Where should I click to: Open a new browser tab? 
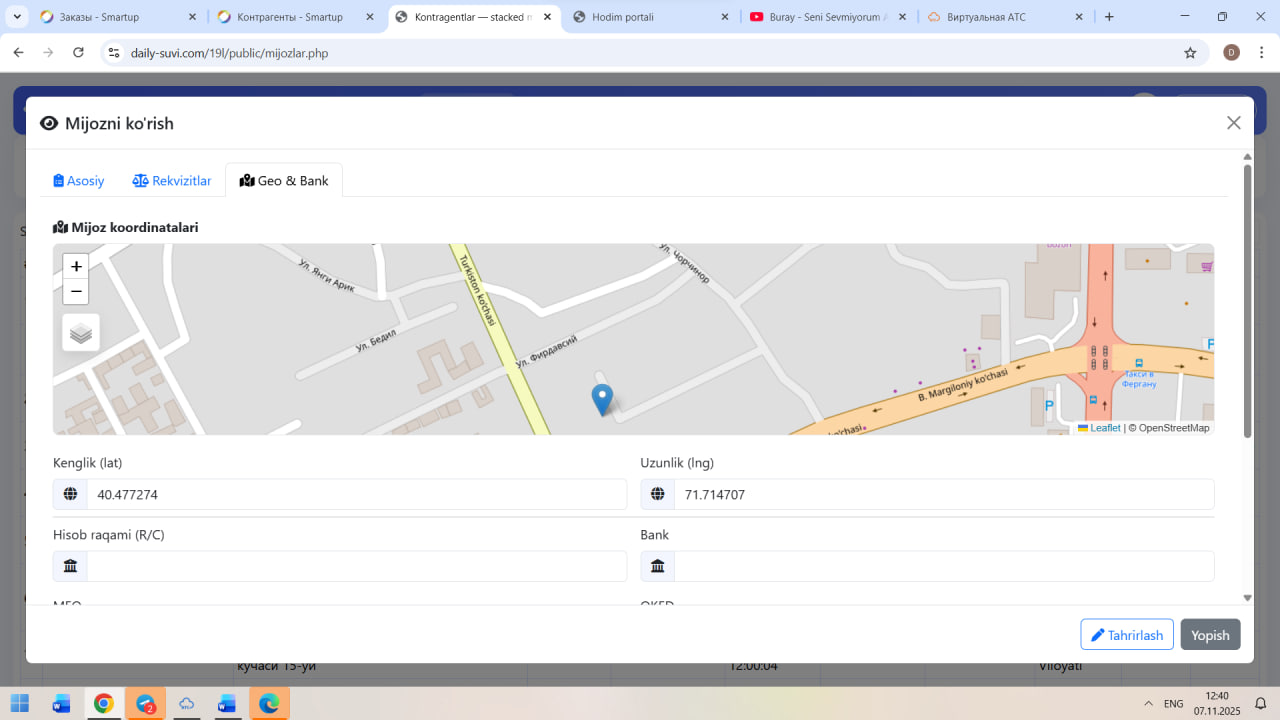click(1109, 17)
